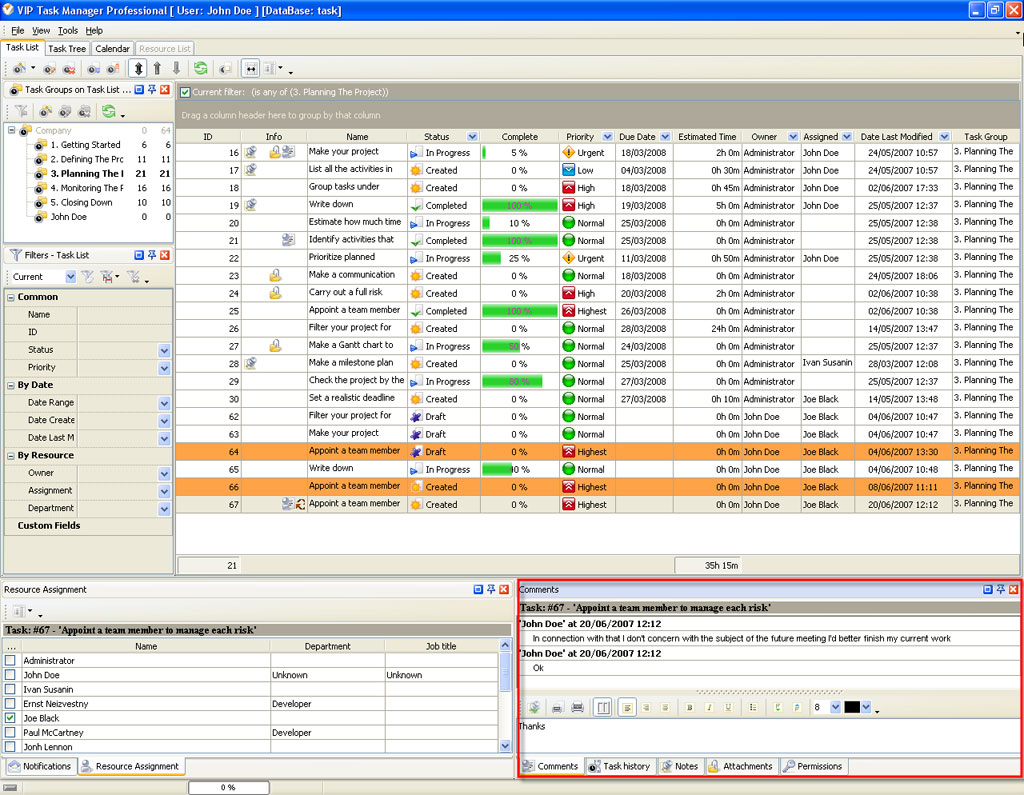Click the green refresh icon in main toolbar
1024x795 pixels.
click(x=201, y=68)
